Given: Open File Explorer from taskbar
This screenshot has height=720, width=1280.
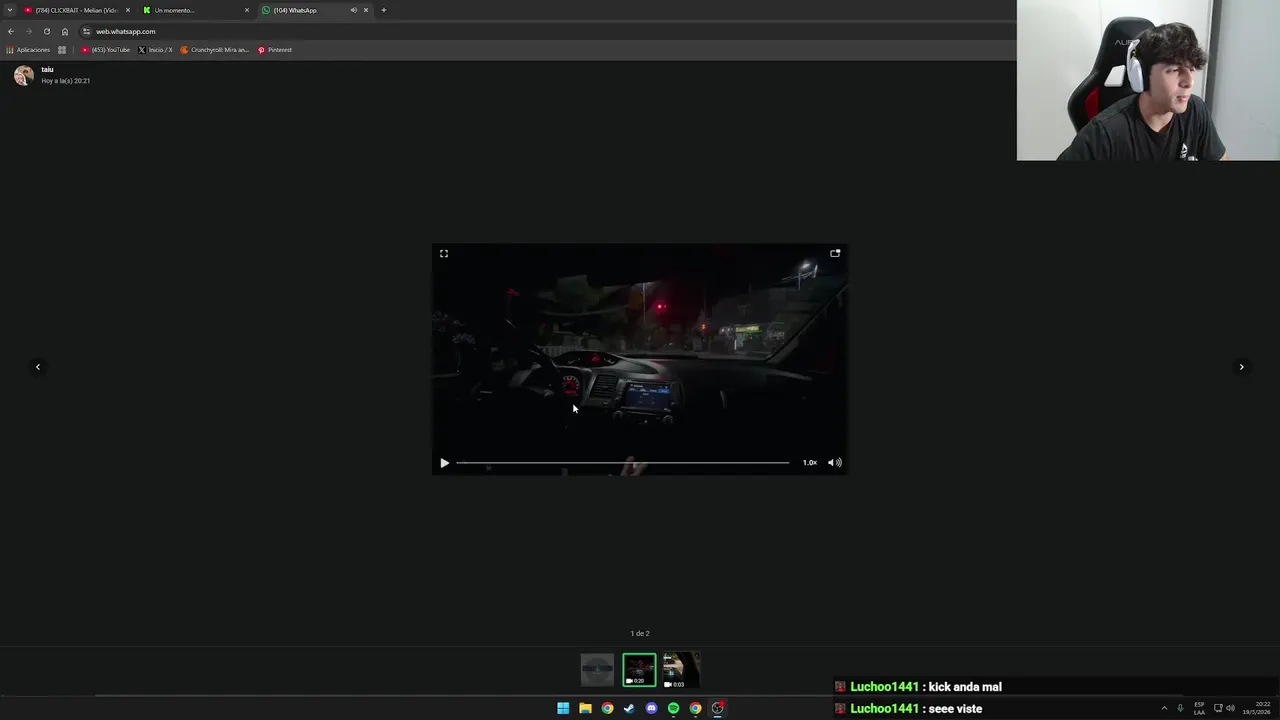Looking at the screenshot, I should tap(585, 708).
